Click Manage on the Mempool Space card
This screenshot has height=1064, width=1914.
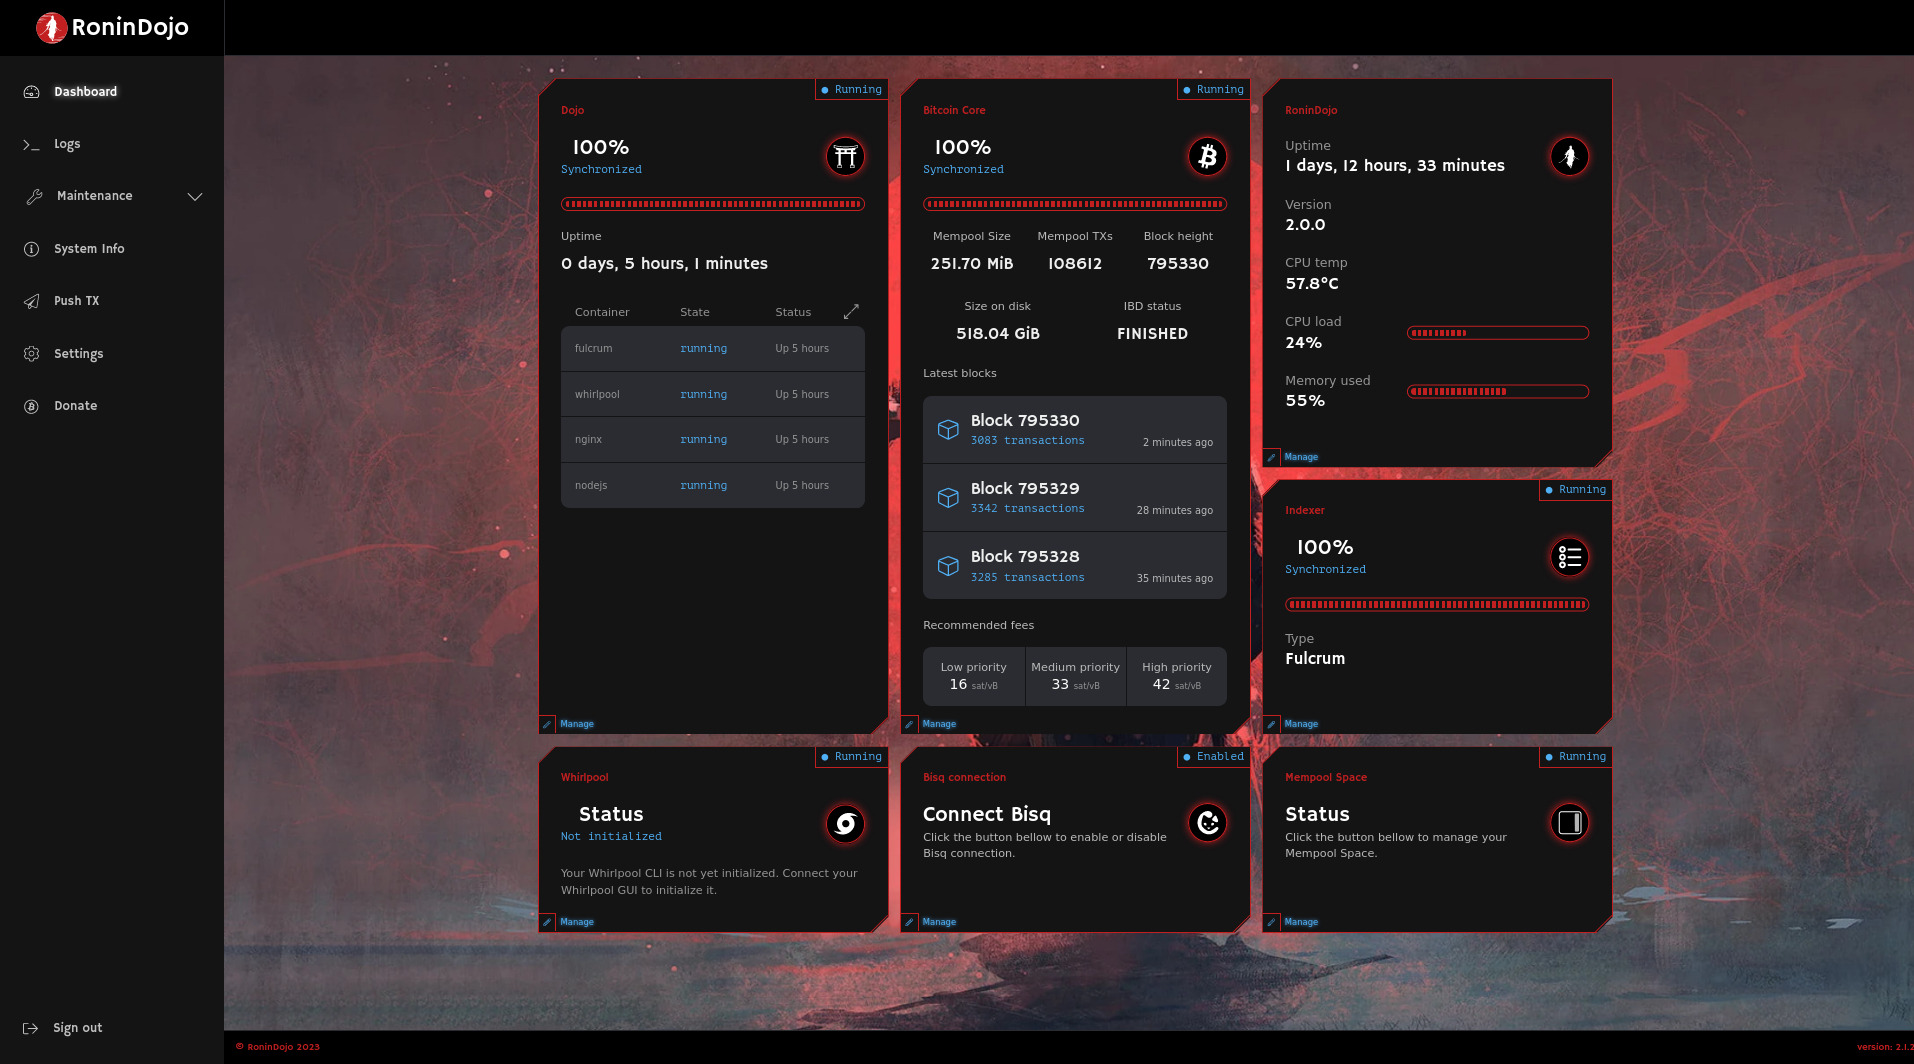tap(1301, 922)
